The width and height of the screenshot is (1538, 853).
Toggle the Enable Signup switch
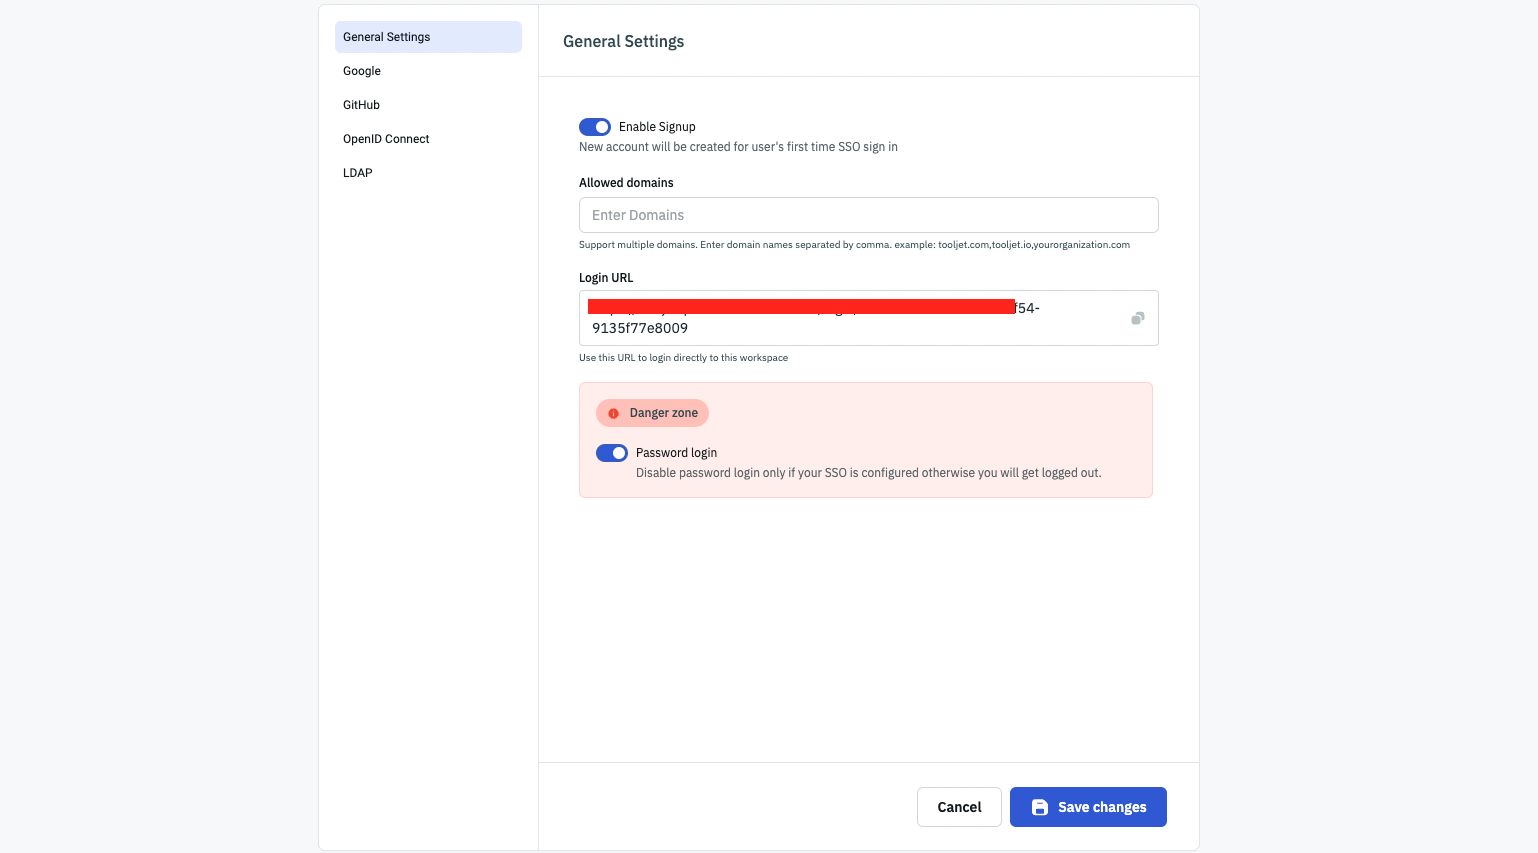click(x=595, y=127)
